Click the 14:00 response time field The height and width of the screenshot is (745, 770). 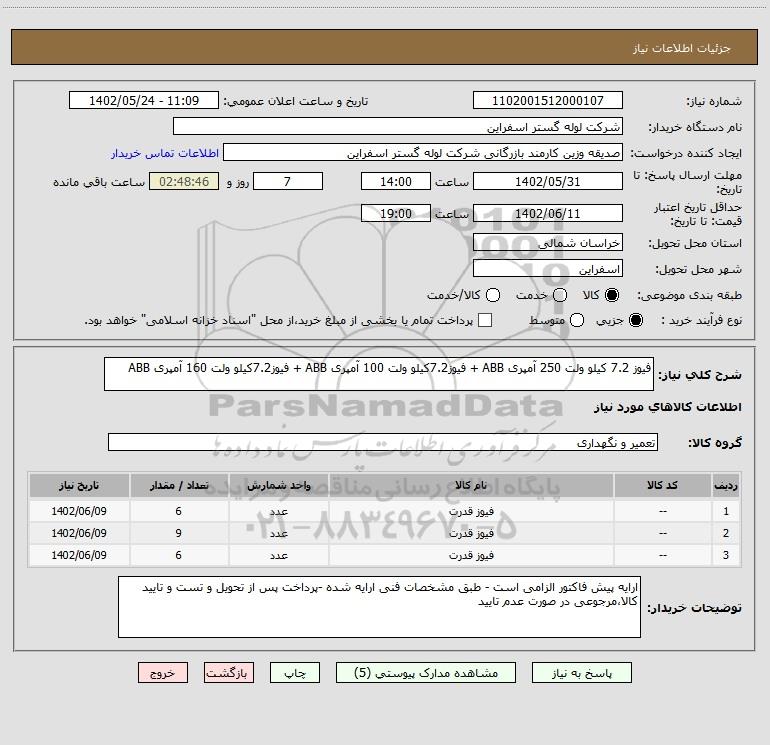[x=395, y=182]
